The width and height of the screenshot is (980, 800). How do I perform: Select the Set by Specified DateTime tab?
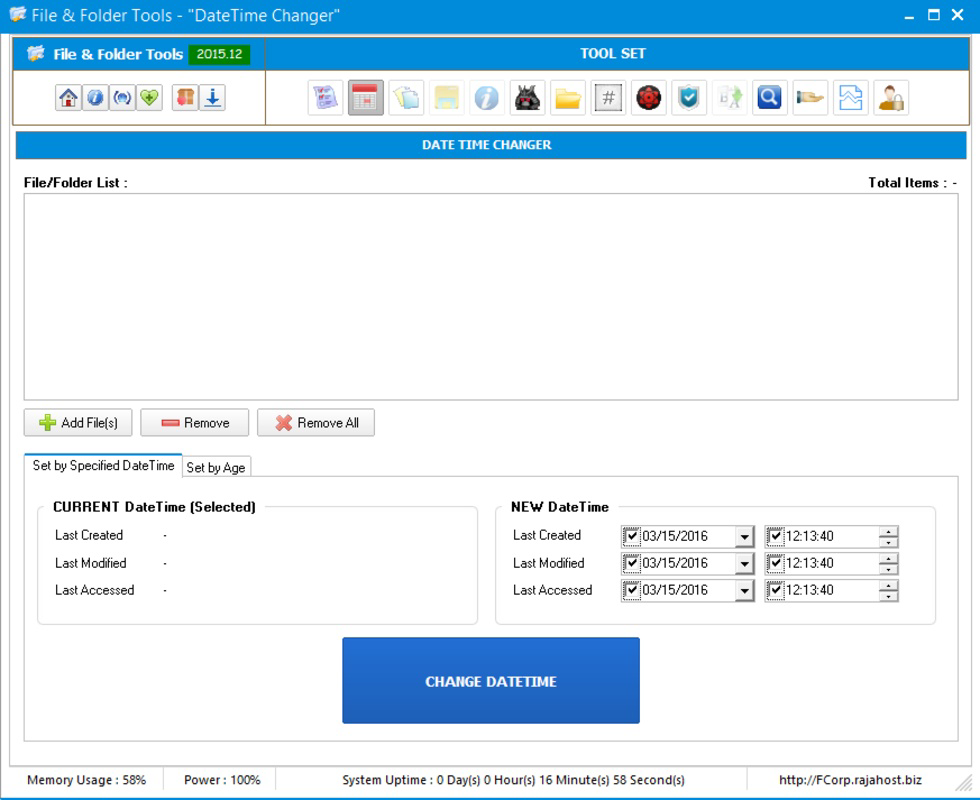(x=103, y=466)
